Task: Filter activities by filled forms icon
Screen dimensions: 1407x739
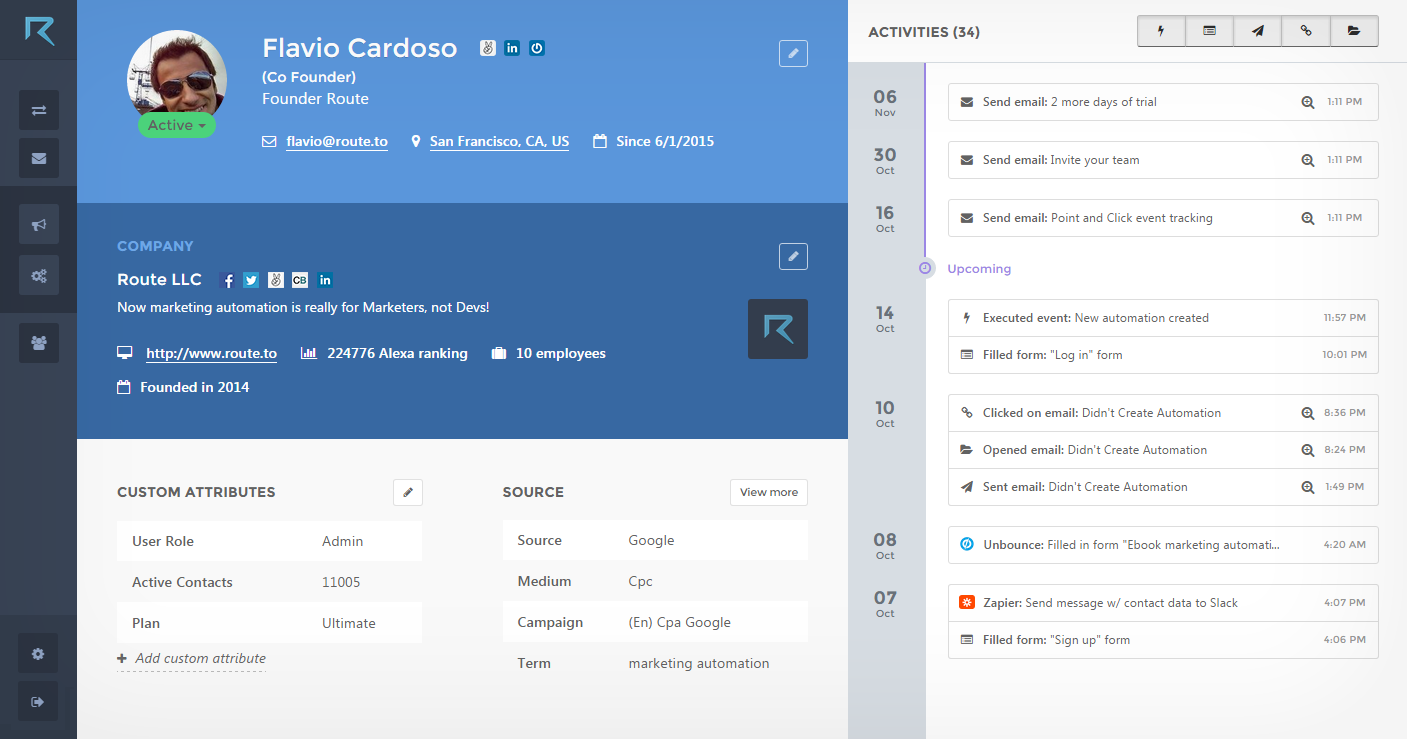Action: [x=1210, y=31]
